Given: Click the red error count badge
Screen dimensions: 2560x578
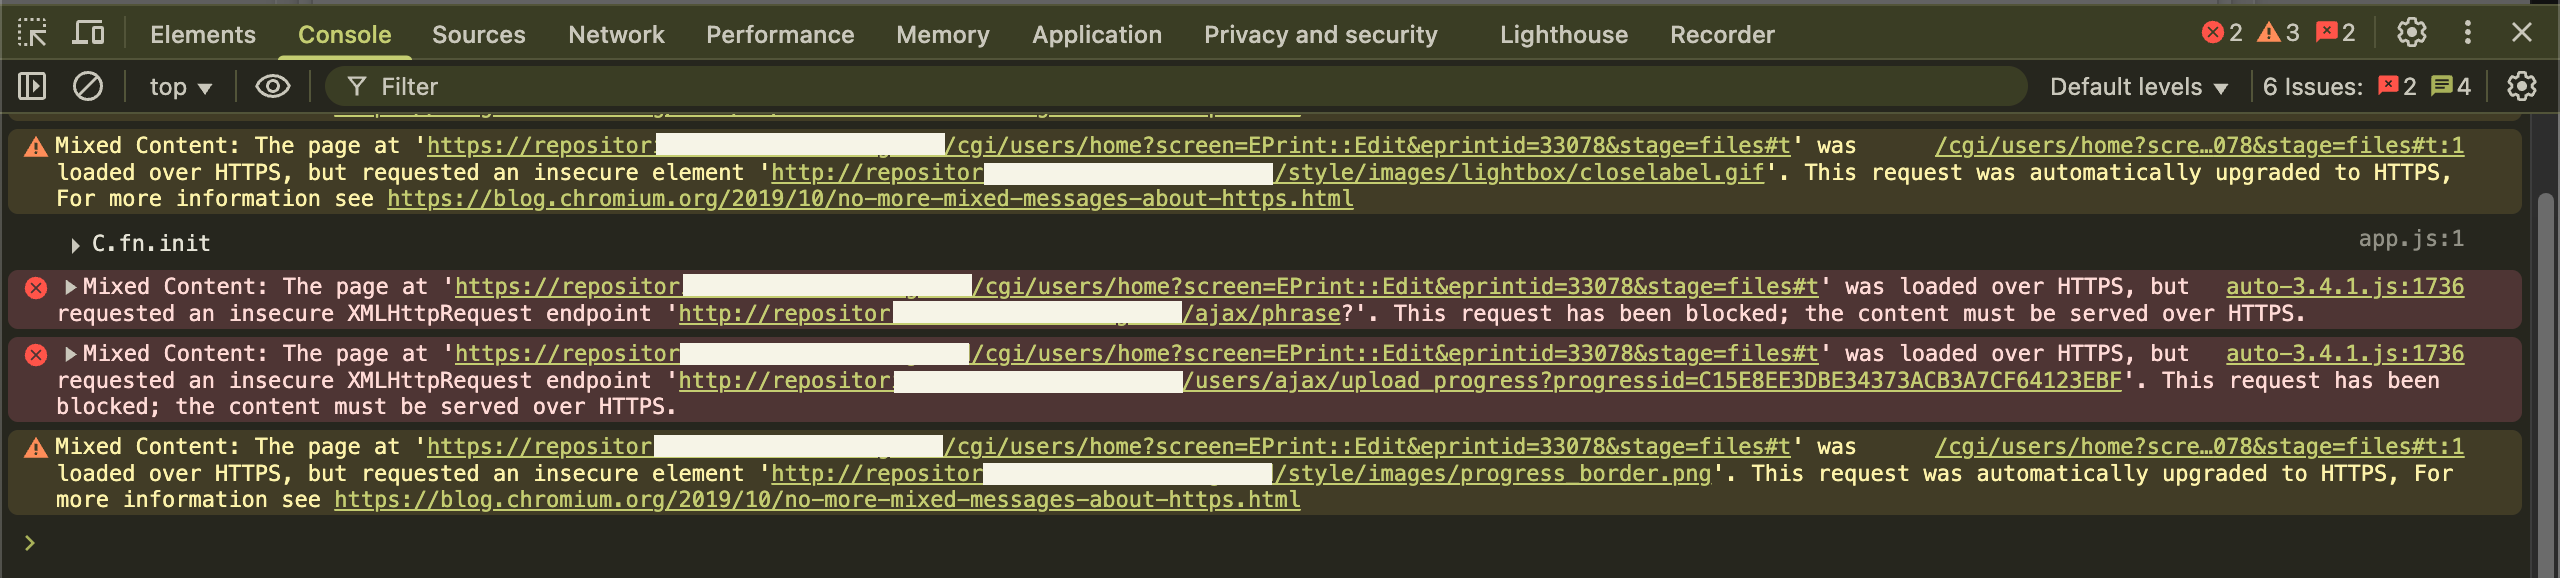Looking at the screenshot, I should (x=2221, y=33).
